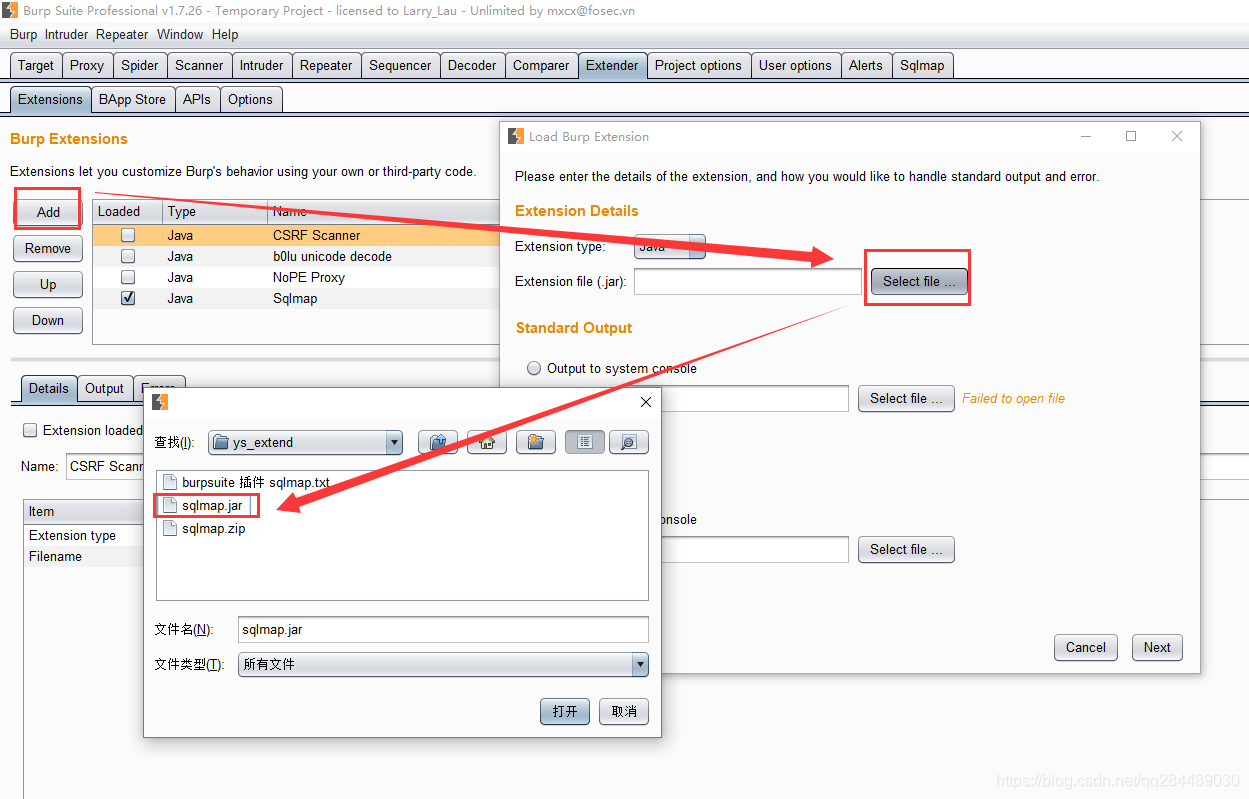
Task: Switch to the Extender tab
Action: click(612, 65)
